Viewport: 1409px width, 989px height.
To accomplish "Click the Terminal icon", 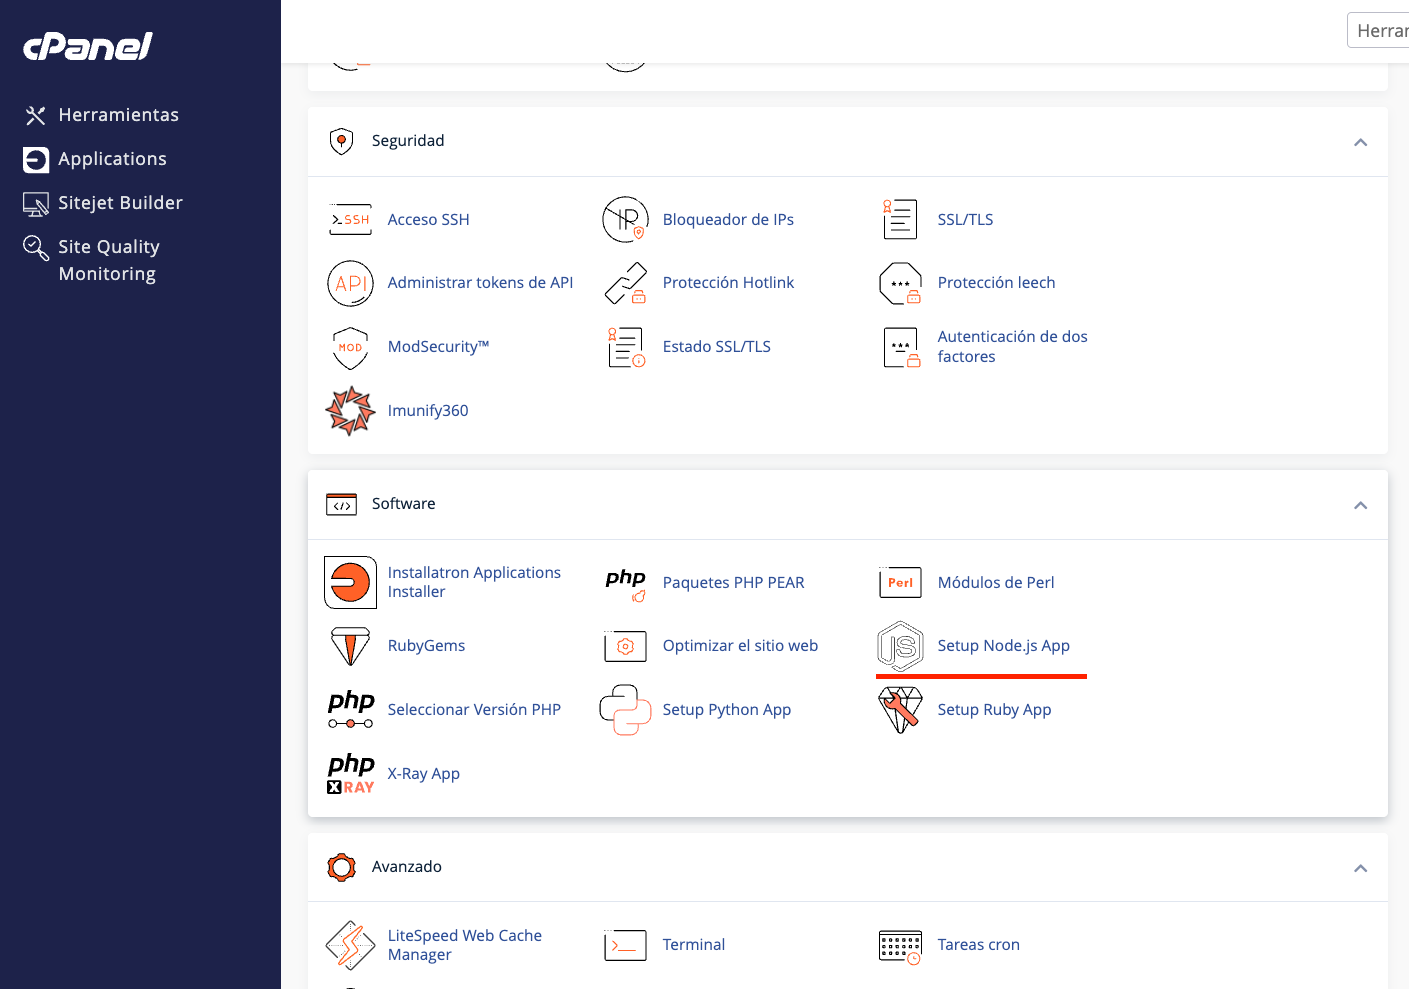I will pyautogui.click(x=626, y=945).
